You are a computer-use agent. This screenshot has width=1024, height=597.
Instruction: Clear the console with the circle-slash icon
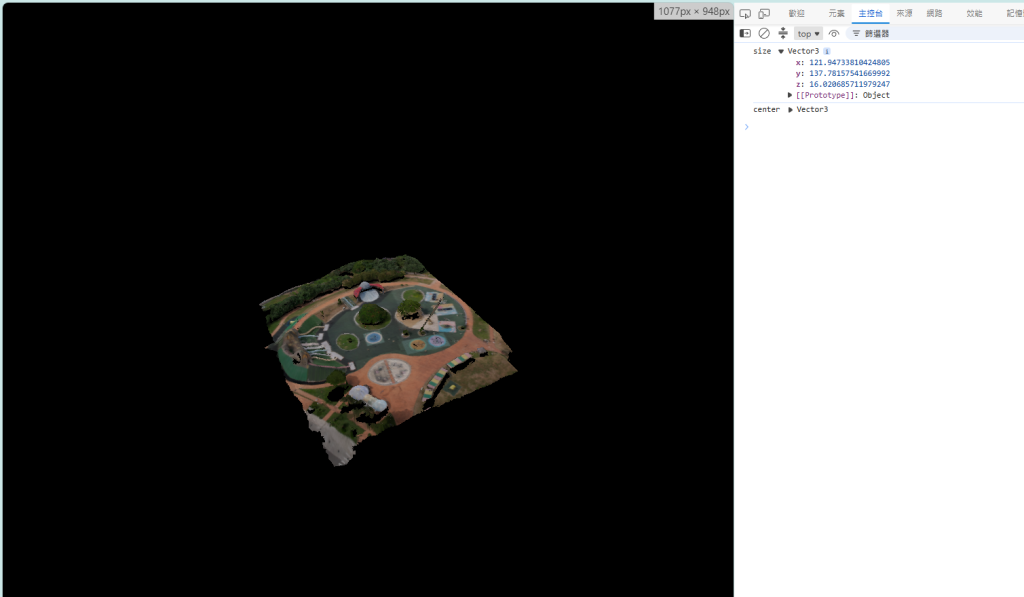pyautogui.click(x=764, y=33)
